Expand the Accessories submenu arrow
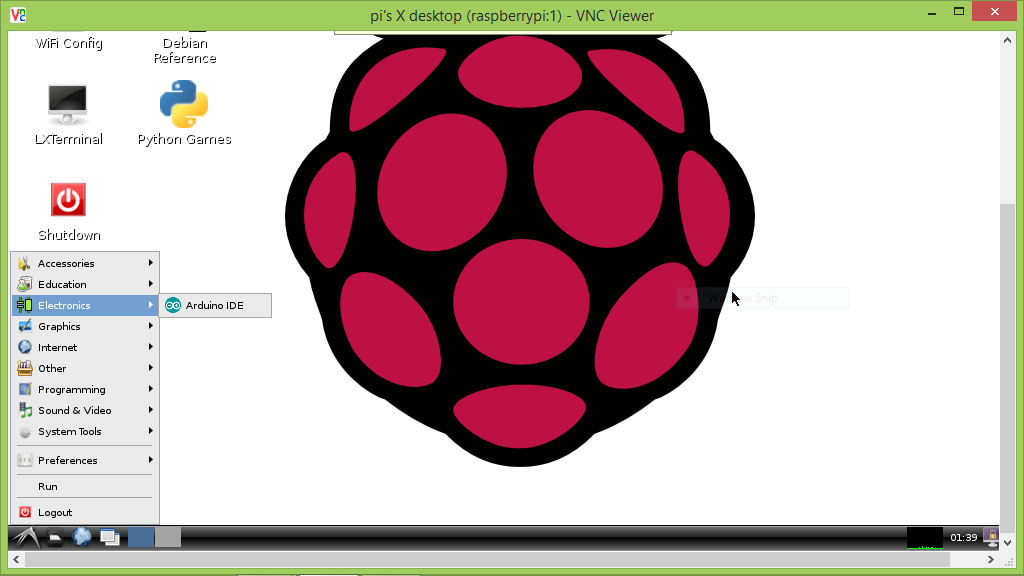1024x576 pixels. click(x=151, y=263)
